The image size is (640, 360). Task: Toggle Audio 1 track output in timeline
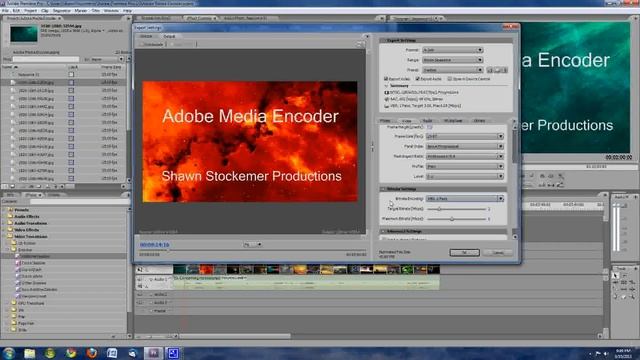click(140, 280)
